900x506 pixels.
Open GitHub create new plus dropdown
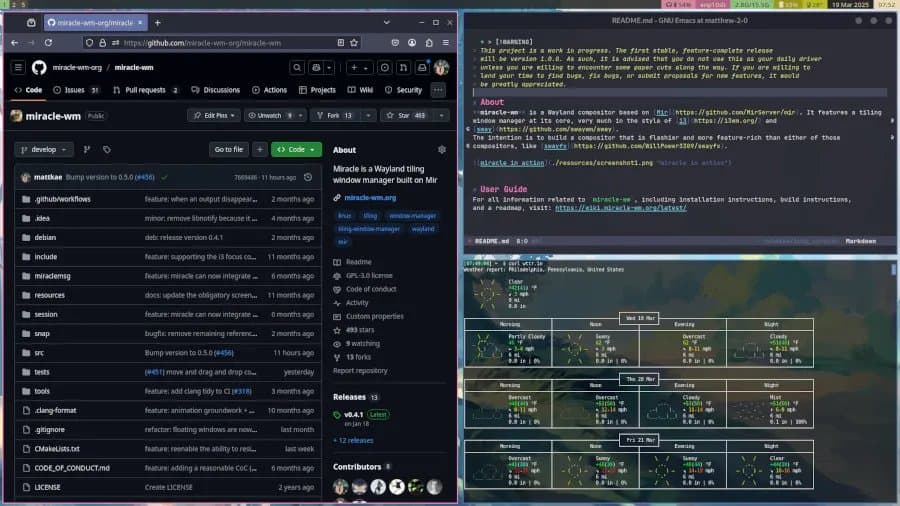tap(359, 68)
